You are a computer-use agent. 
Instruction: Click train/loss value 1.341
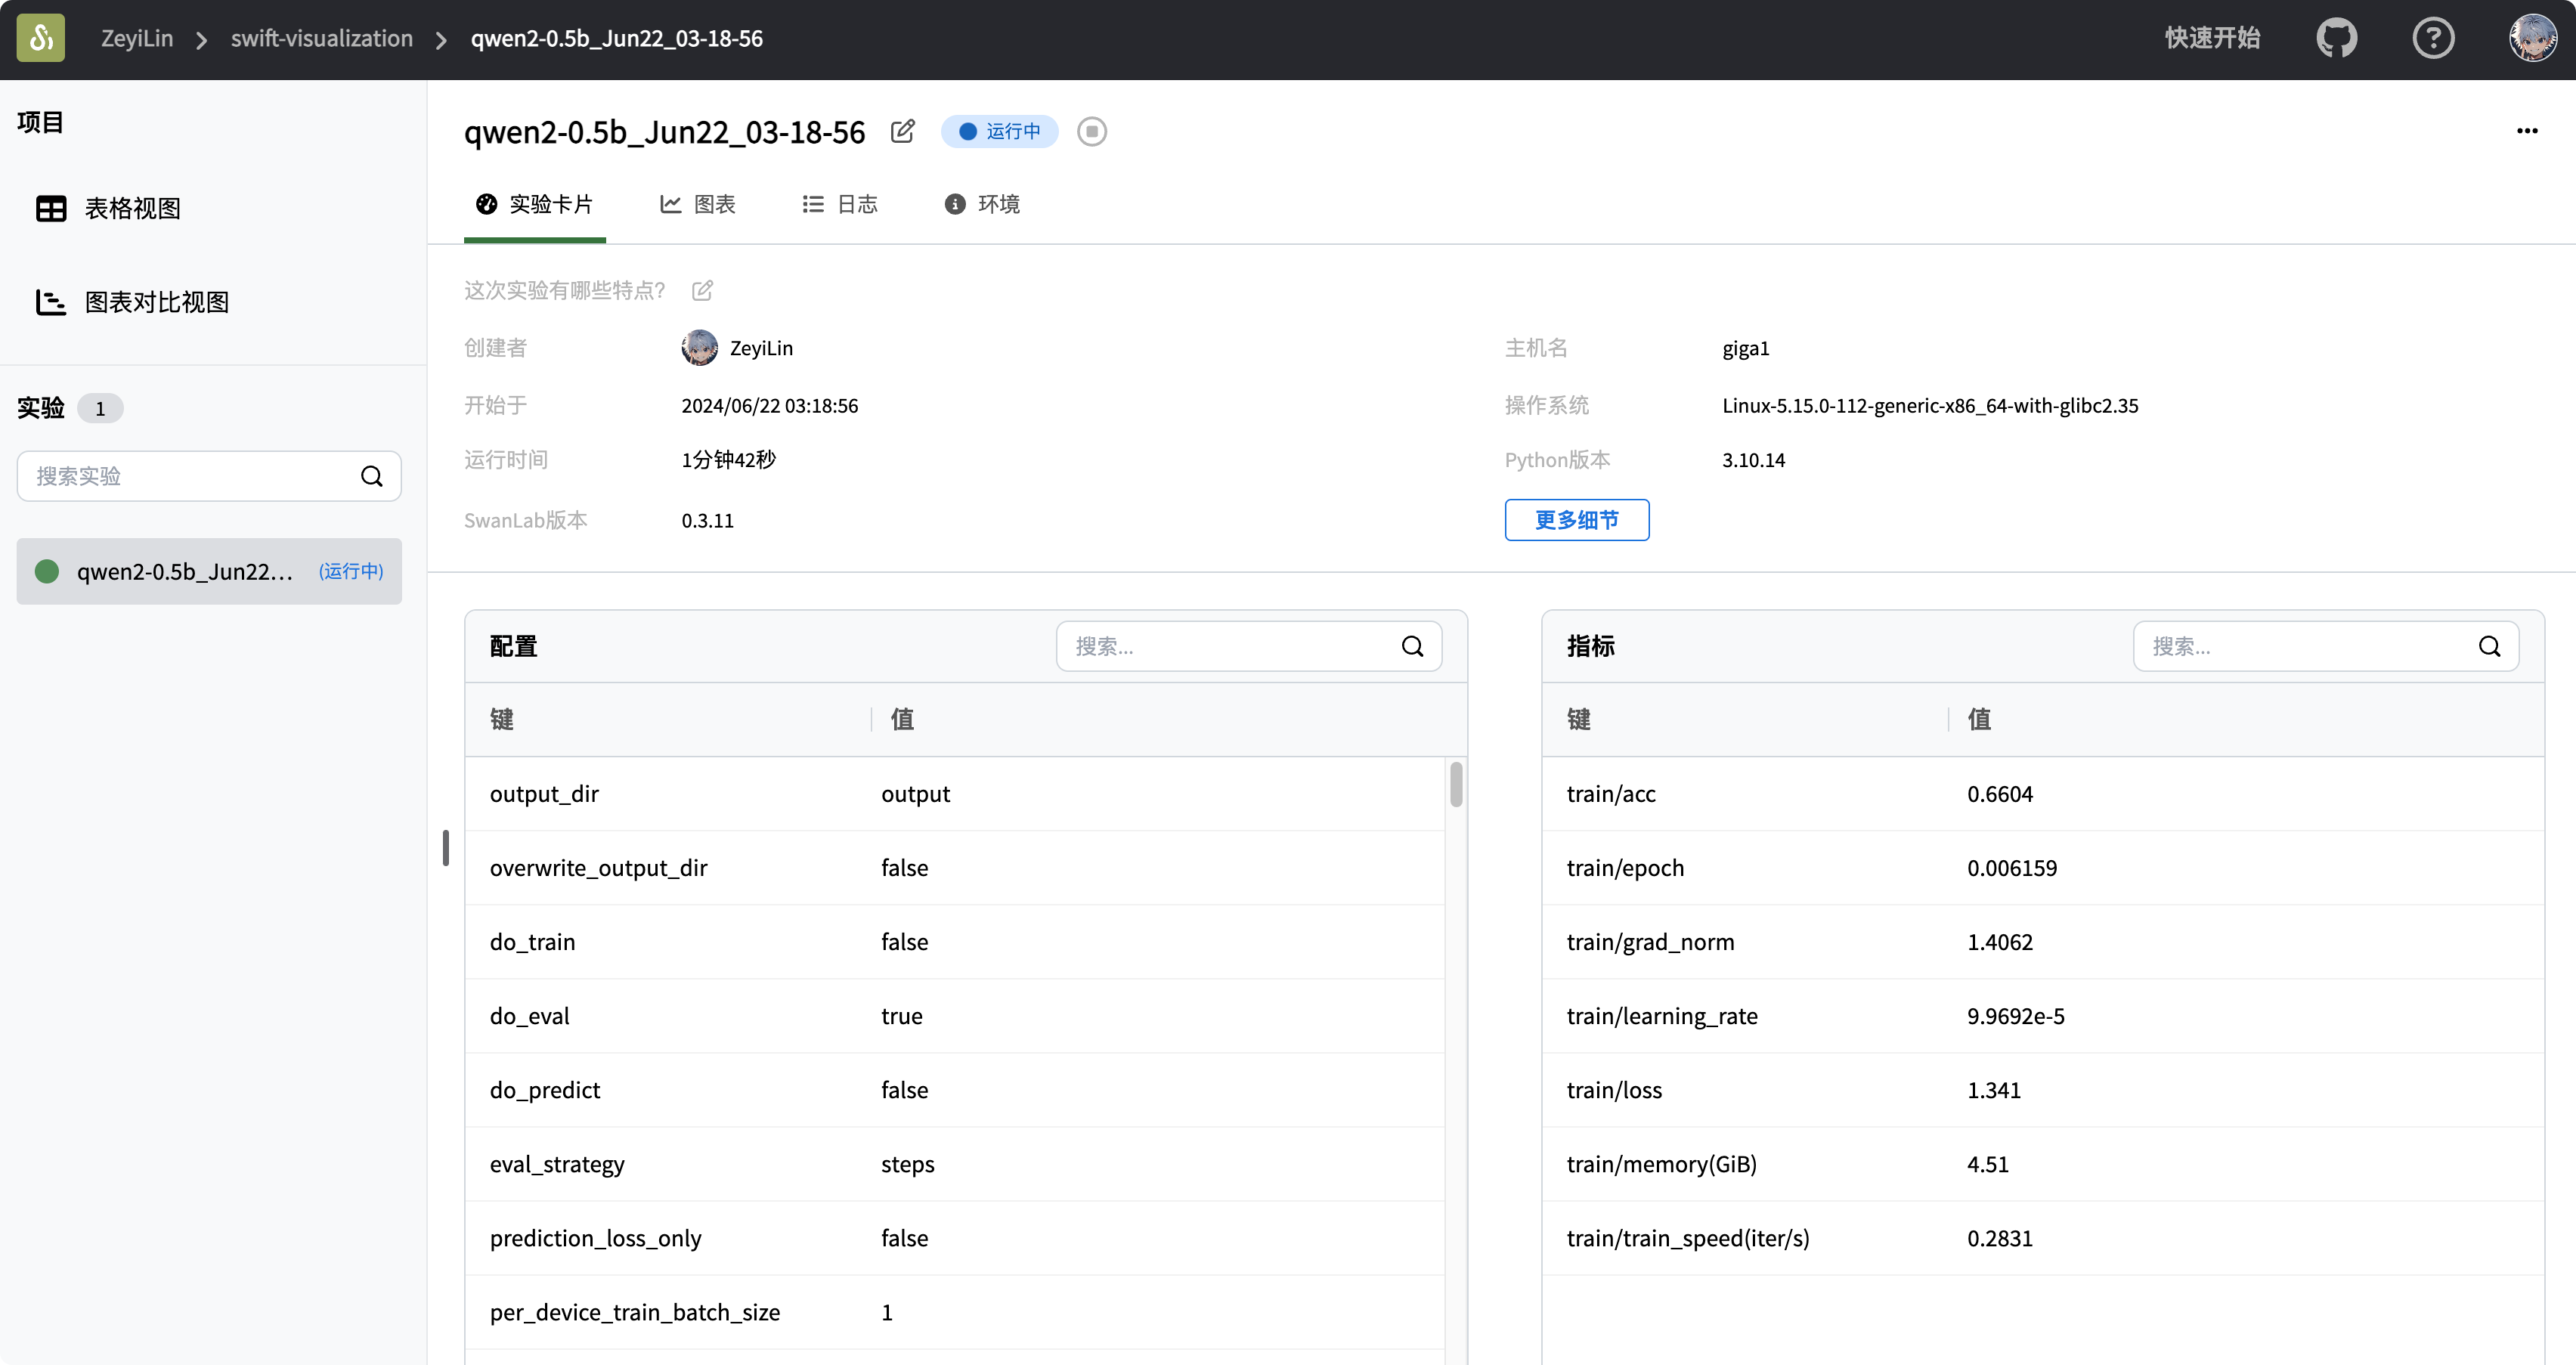[1994, 1090]
